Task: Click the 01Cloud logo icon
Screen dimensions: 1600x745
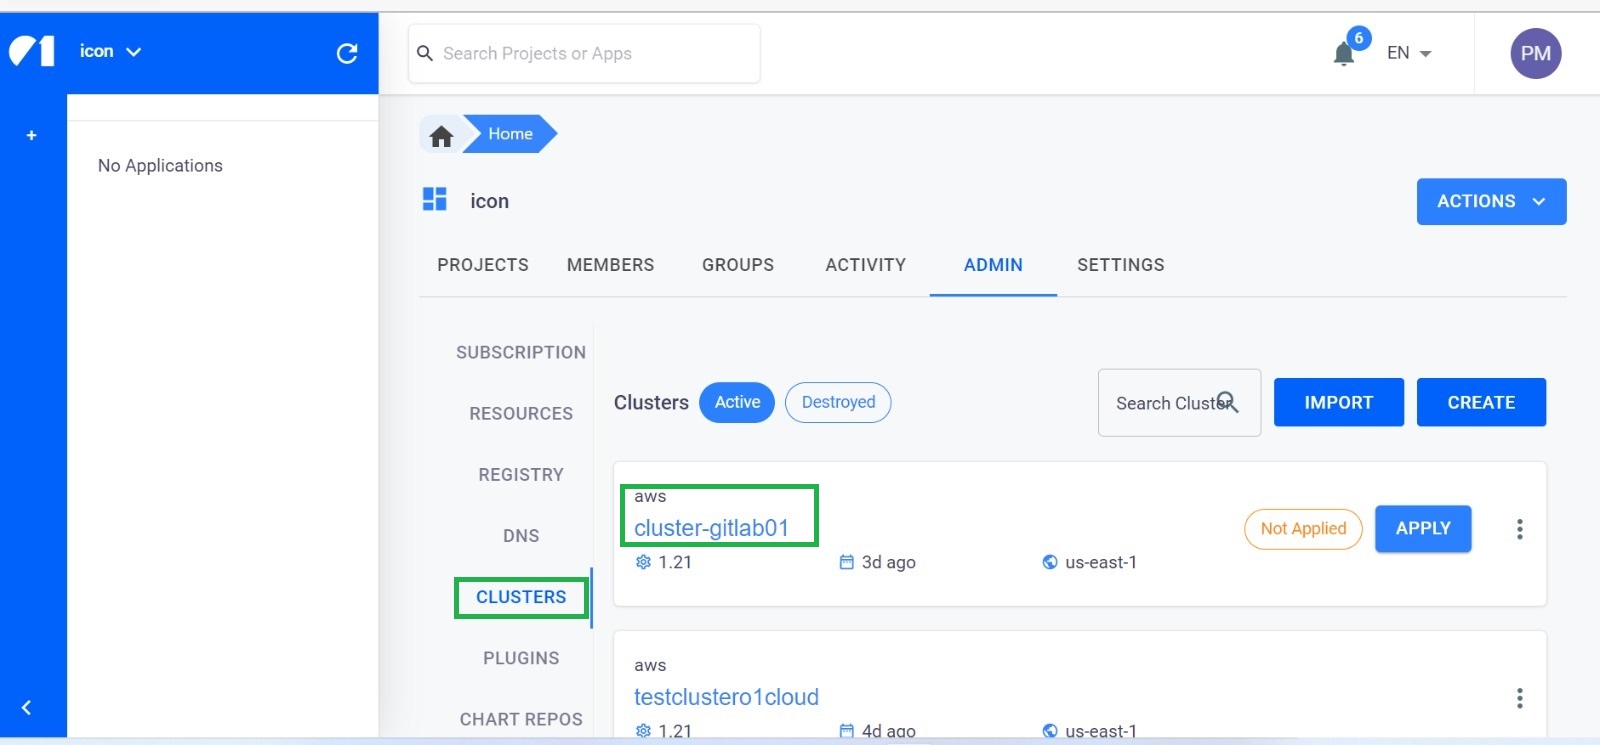Action: click(32, 51)
